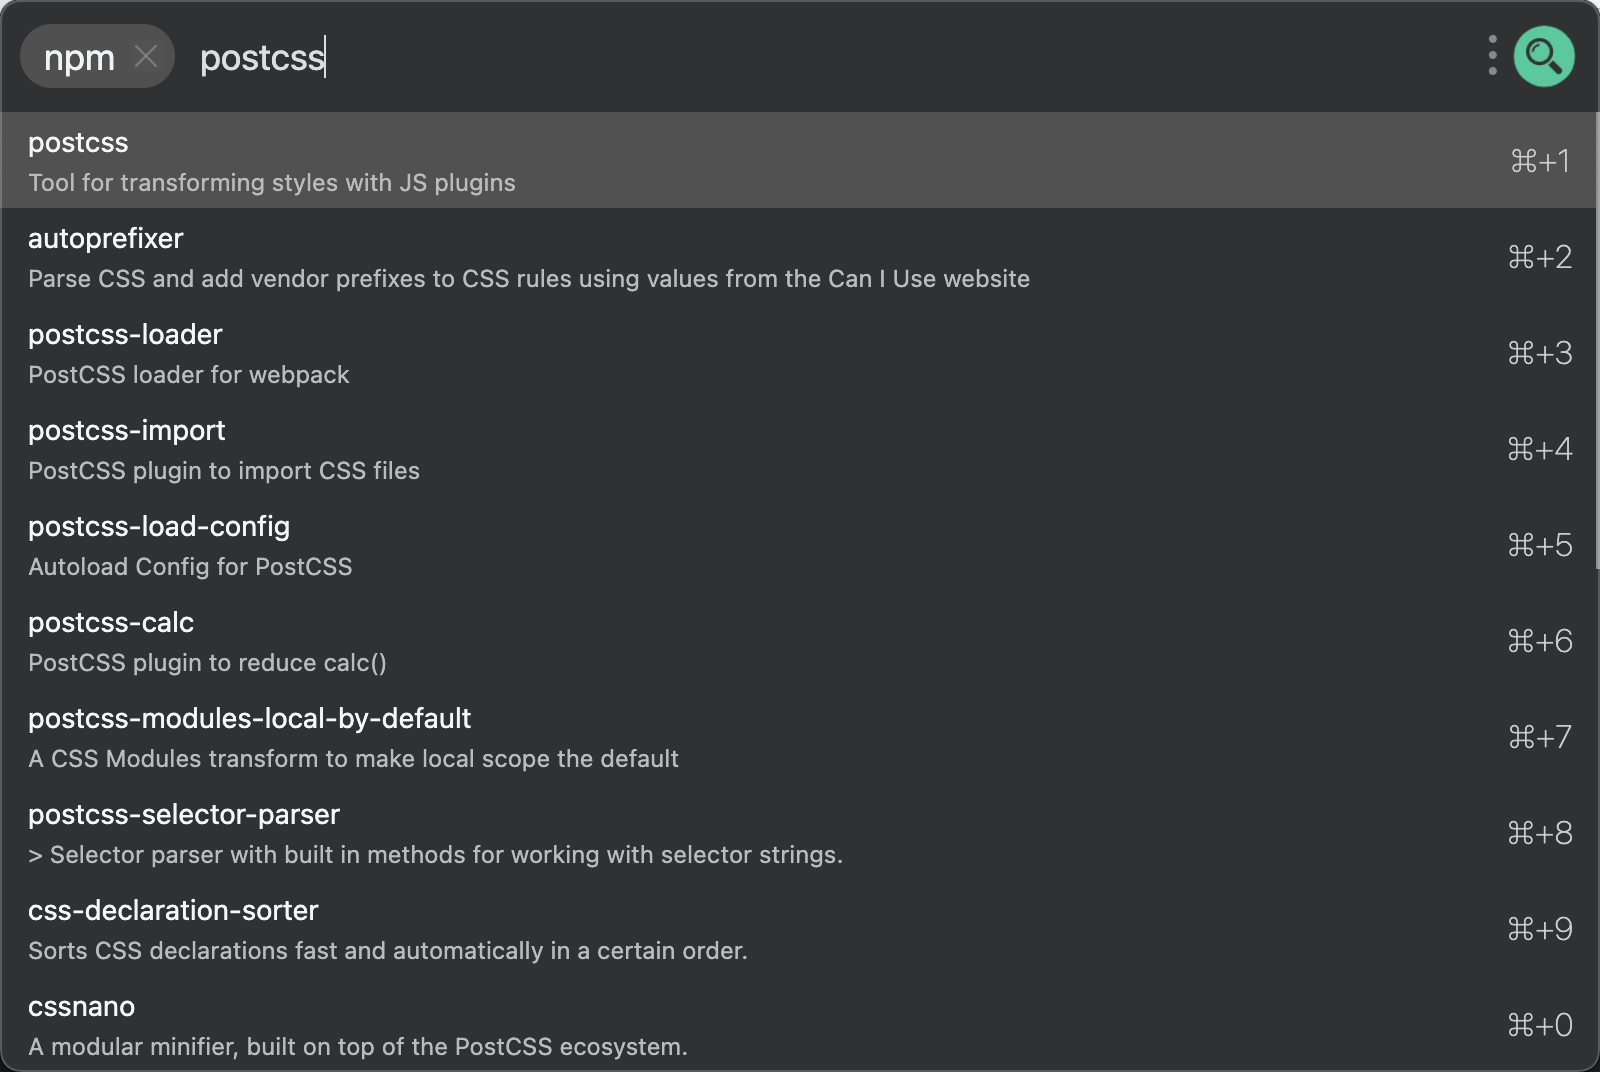Click the green search magnifier icon
The image size is (1600, 1072).
coord(1543,57)
